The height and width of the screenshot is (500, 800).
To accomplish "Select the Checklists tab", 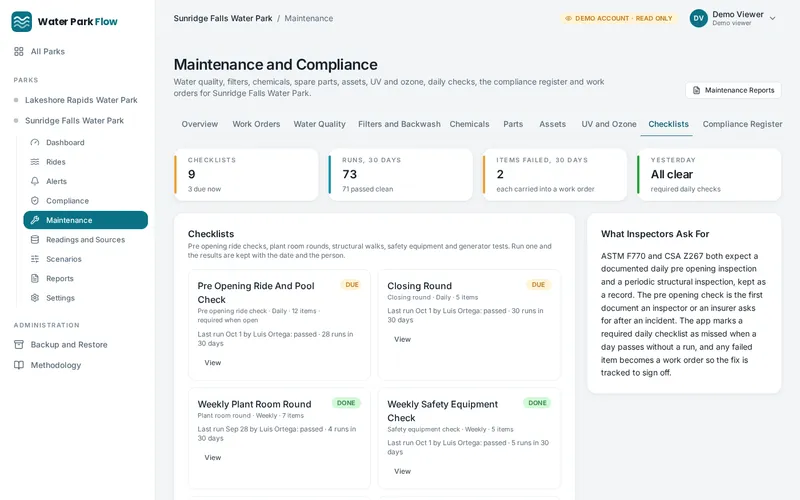I will click(668, 124).
